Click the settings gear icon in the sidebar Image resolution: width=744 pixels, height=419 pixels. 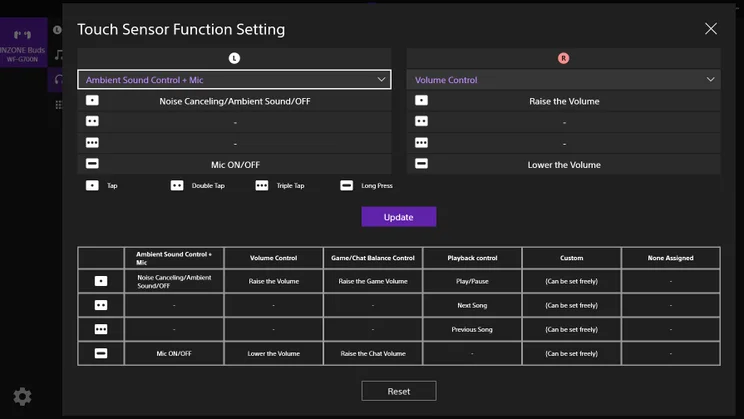point(22,397)
